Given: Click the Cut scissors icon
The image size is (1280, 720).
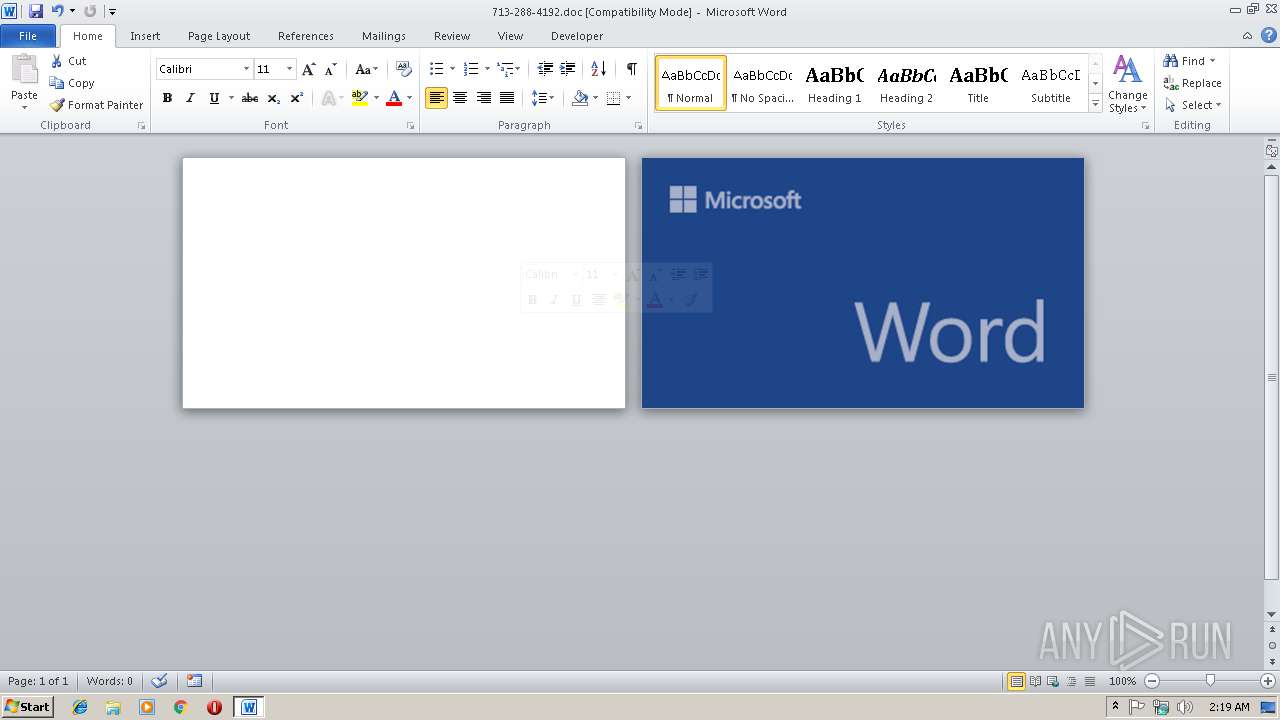Looking at the screenshot, I should 57,61.
